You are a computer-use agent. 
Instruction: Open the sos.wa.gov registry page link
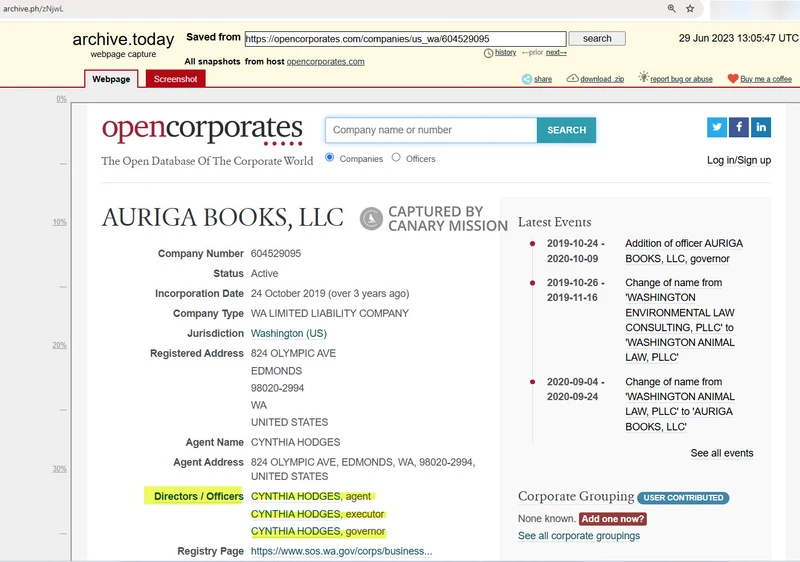(341, 551)
